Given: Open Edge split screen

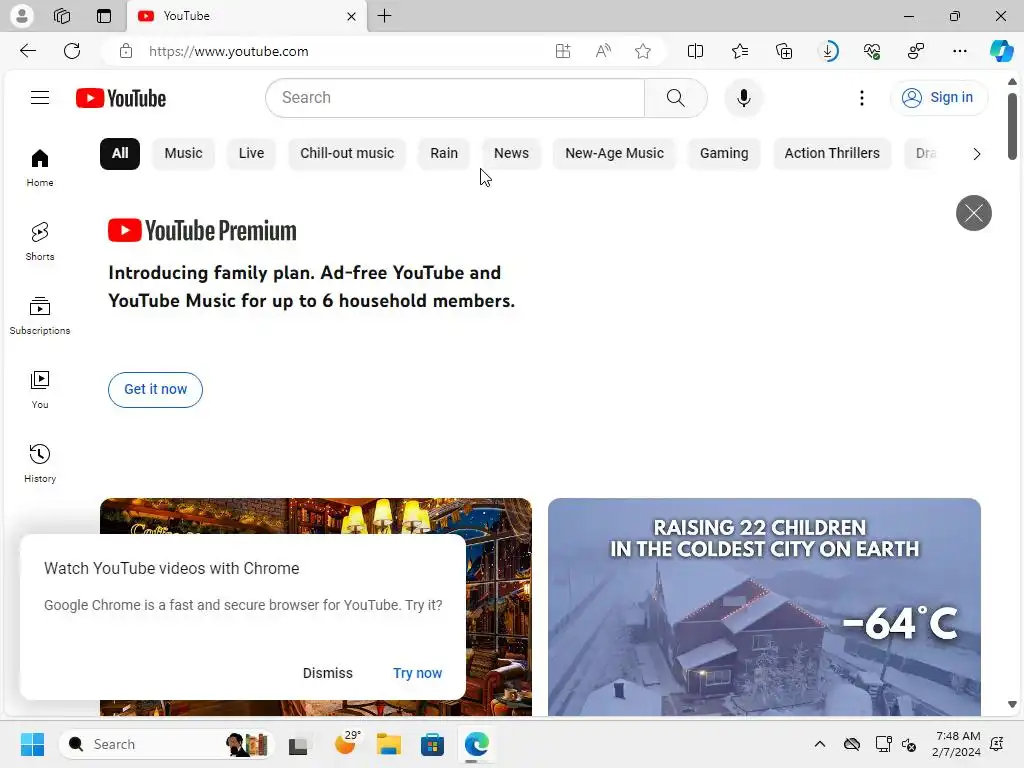Looking at the screenshot, I should [x=696, y=51].
